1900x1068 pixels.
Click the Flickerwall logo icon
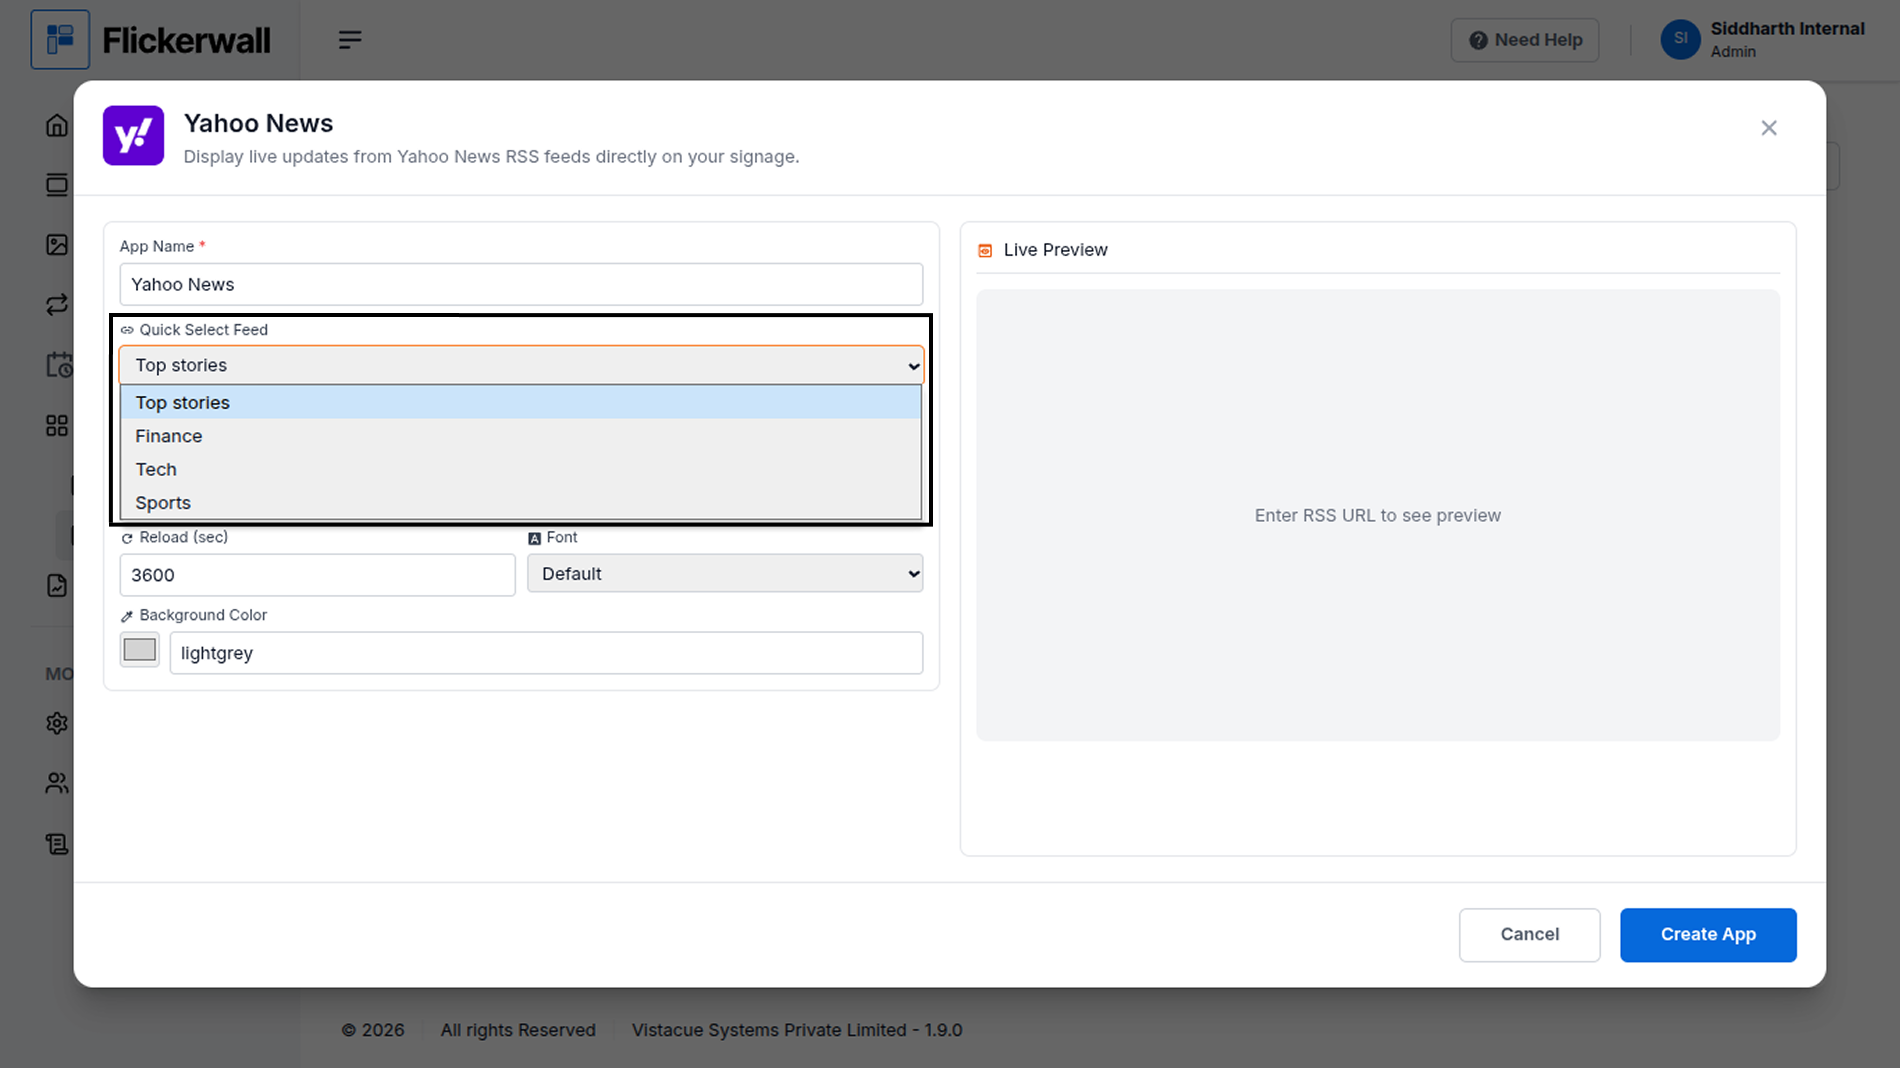[60, 40]
